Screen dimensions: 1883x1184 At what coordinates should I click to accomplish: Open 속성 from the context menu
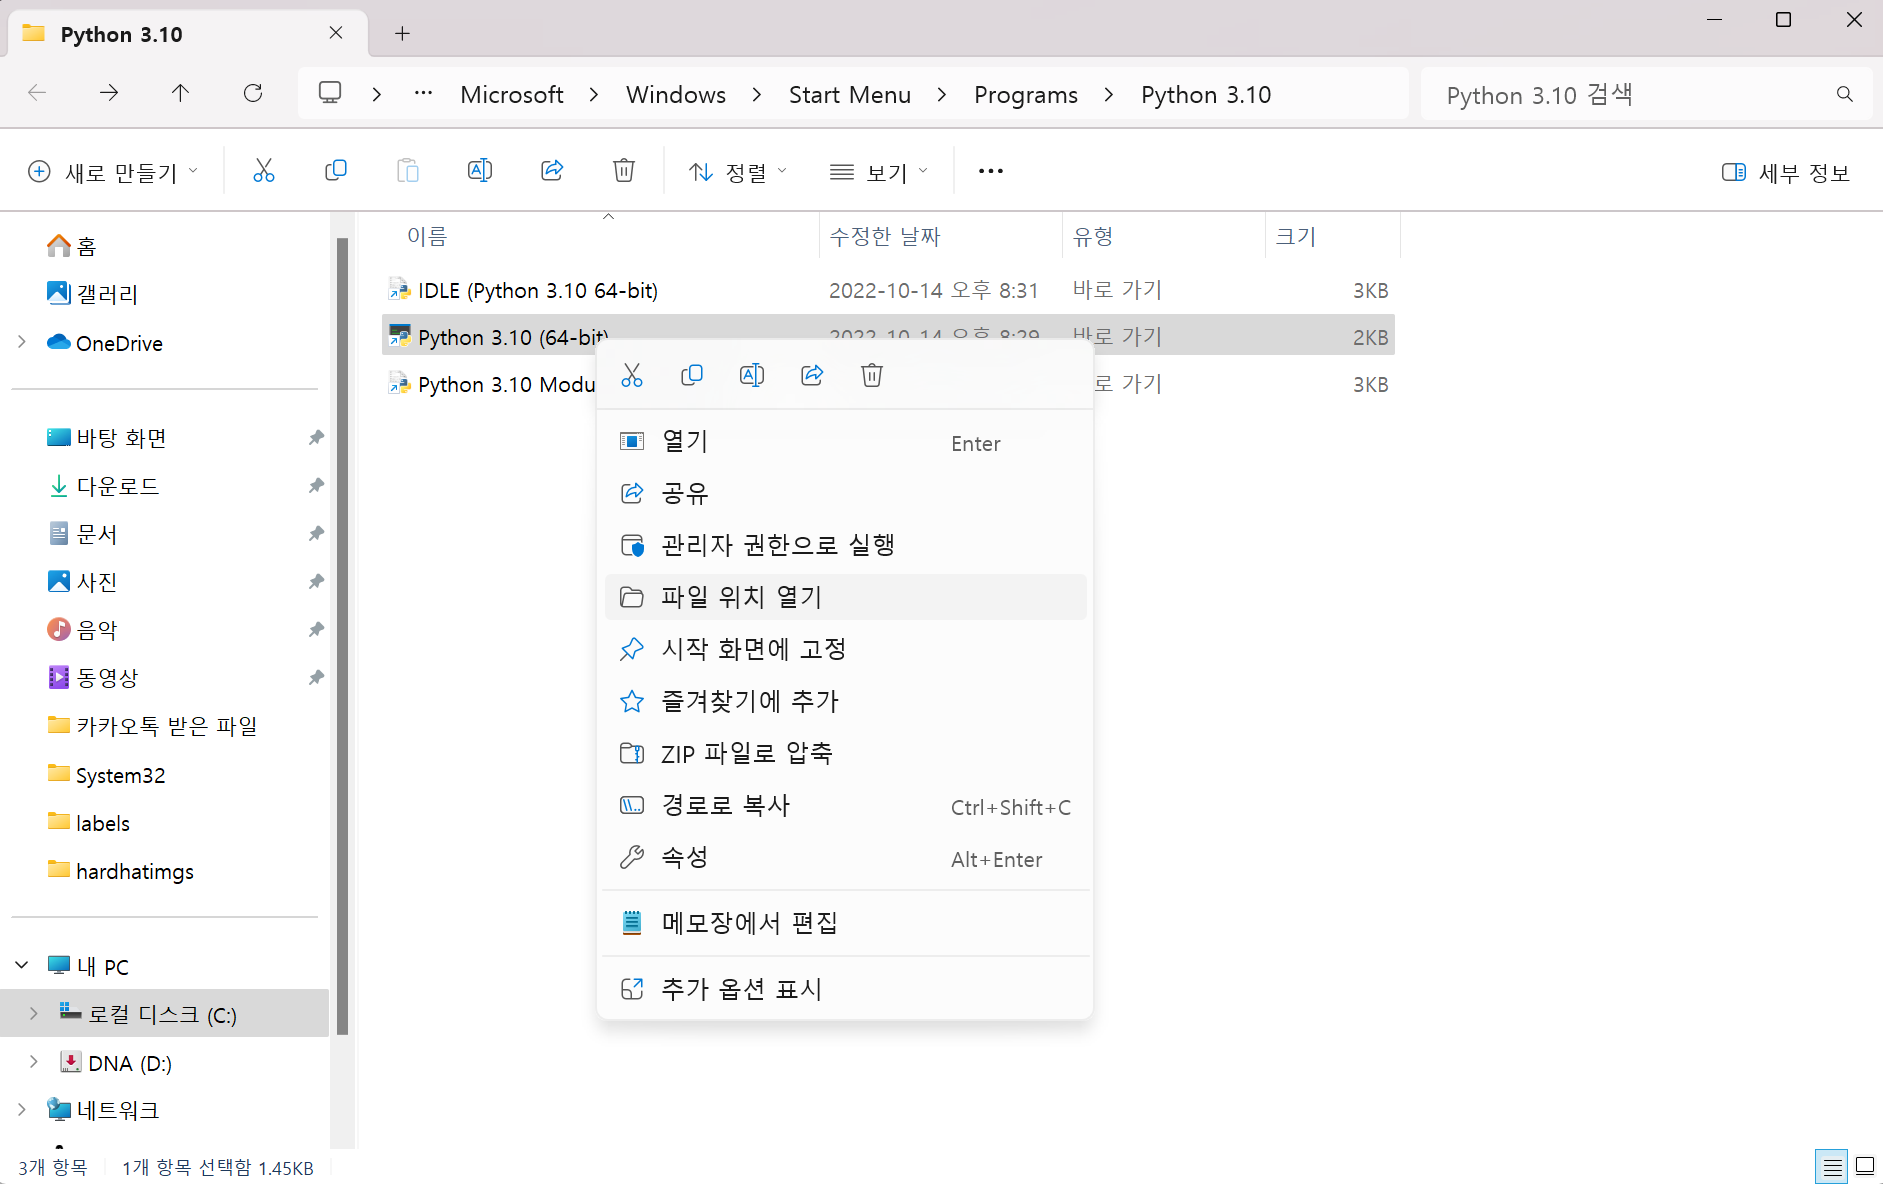(x=846, y=858)
